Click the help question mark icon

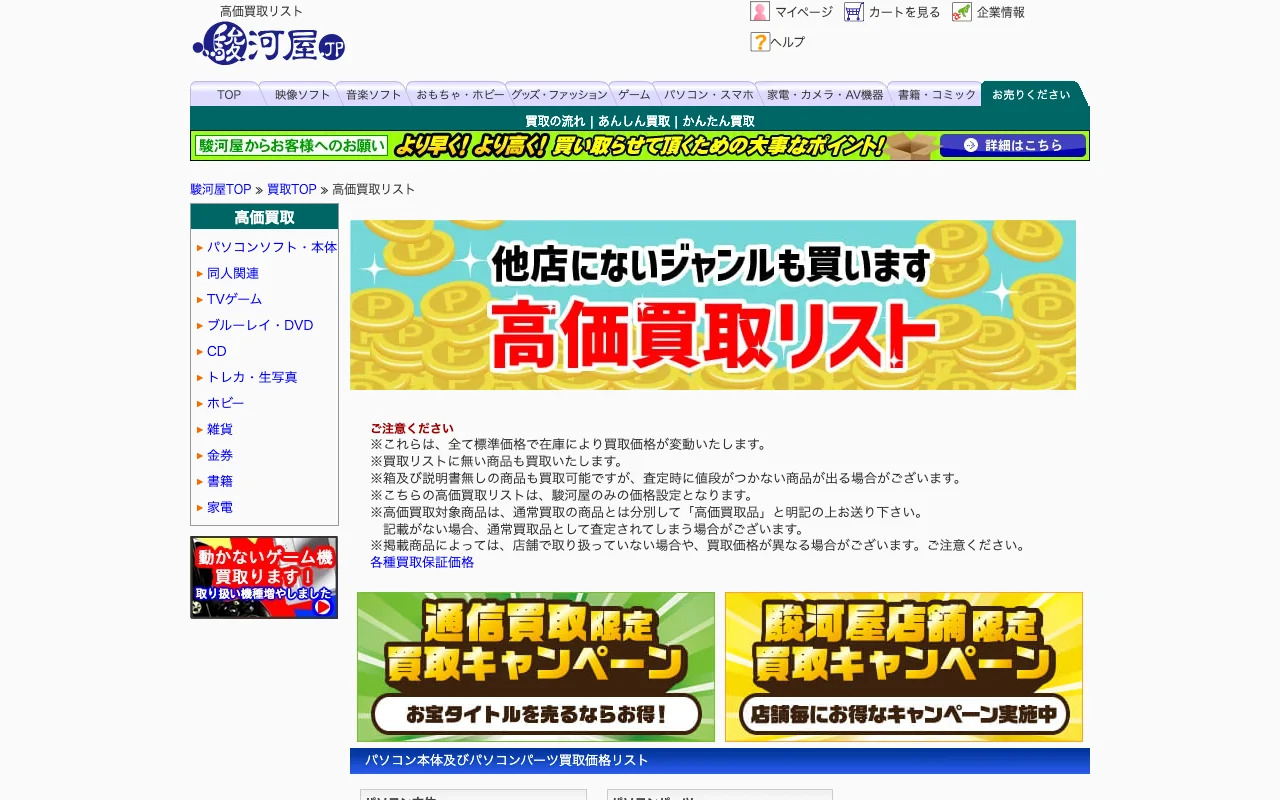click(x=760, y=42)
